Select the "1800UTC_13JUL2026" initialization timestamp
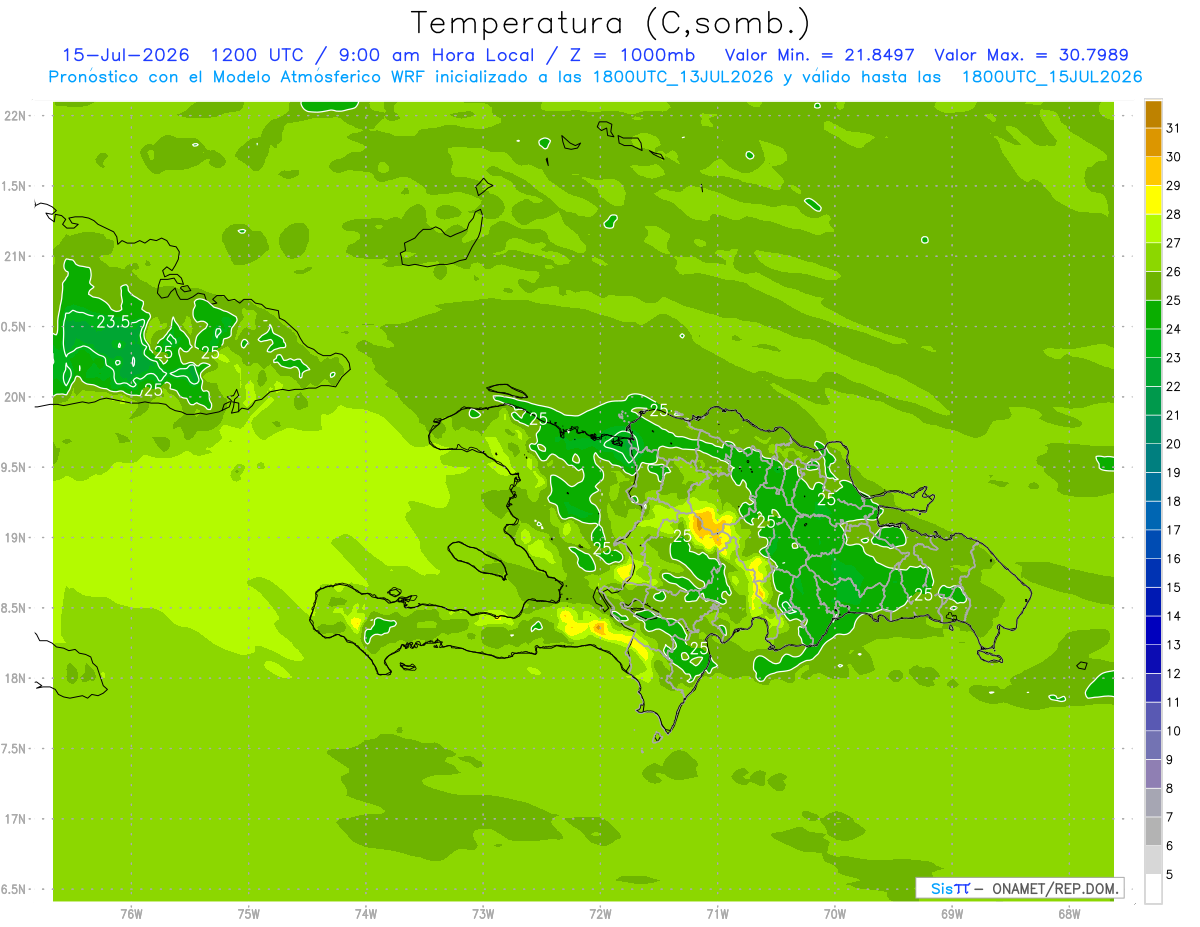This screenshot has height=927, width=1200. point(680,77)
